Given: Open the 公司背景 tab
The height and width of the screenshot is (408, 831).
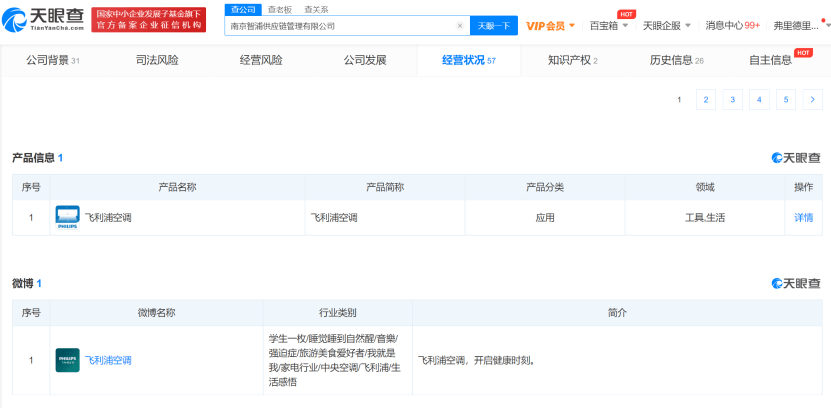Looking at the screenshot, I should [53, 60].
